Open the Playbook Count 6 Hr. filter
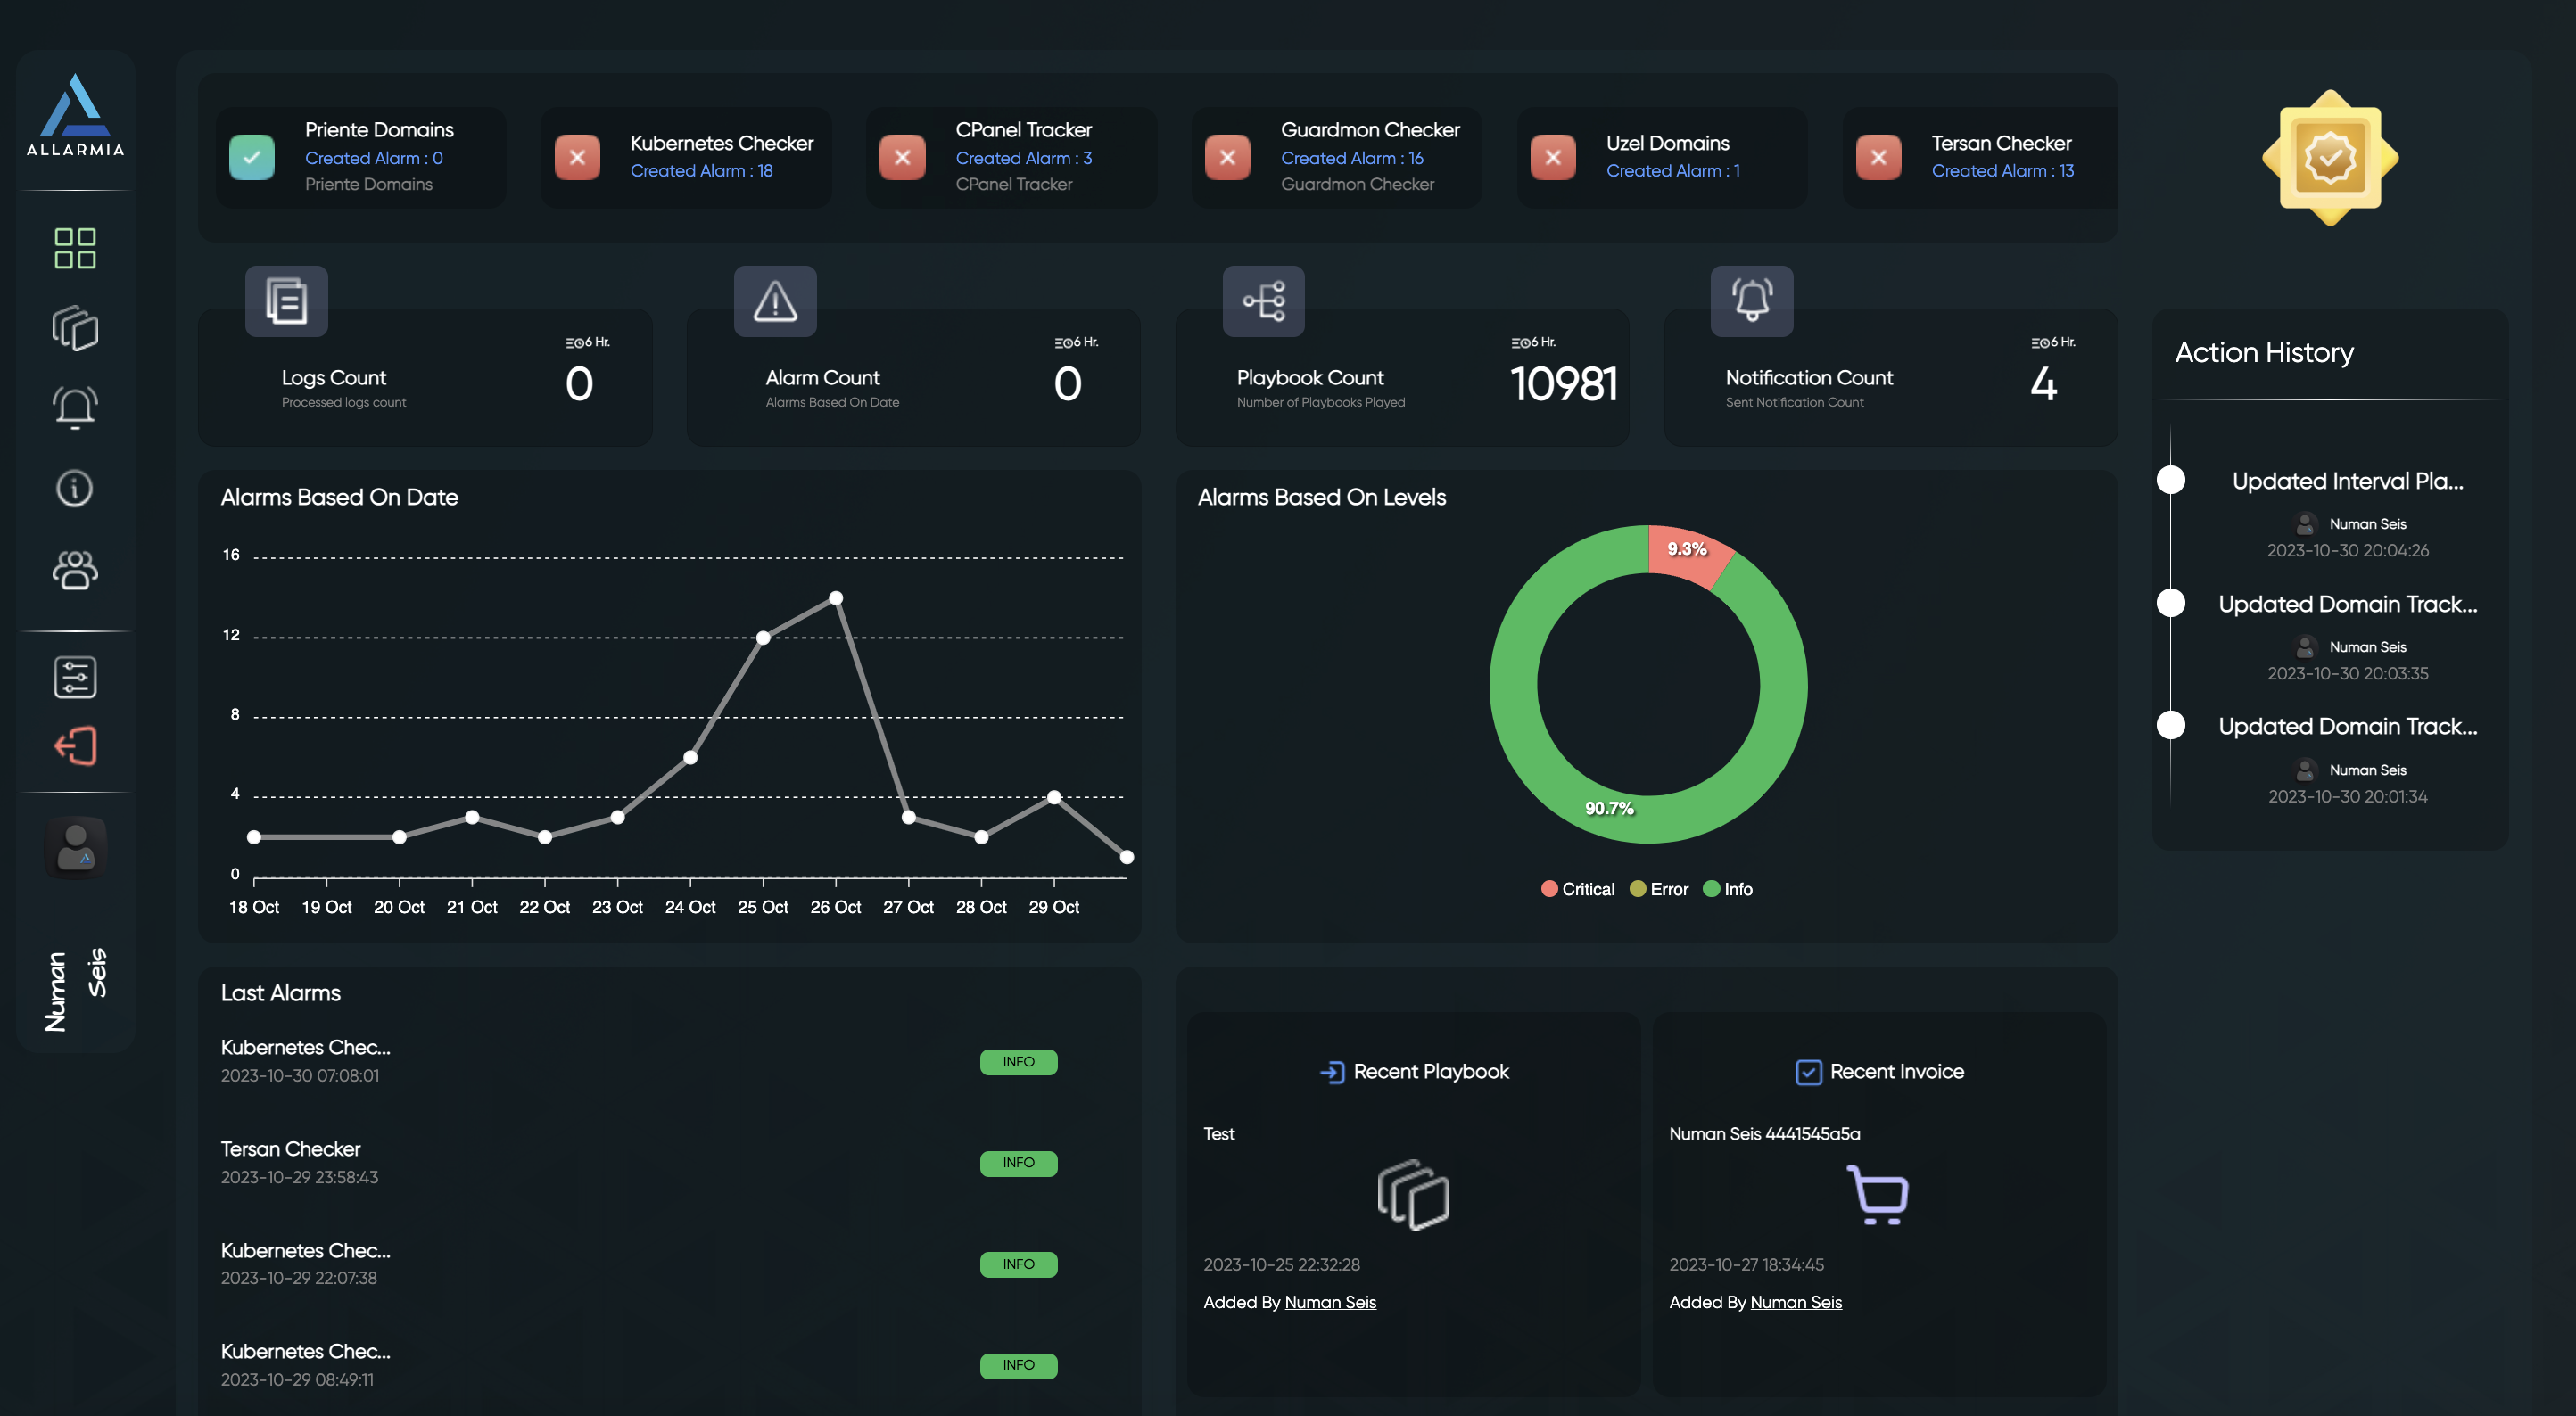Viewport: 2576px width, 1416px height. click(1533, 342)
